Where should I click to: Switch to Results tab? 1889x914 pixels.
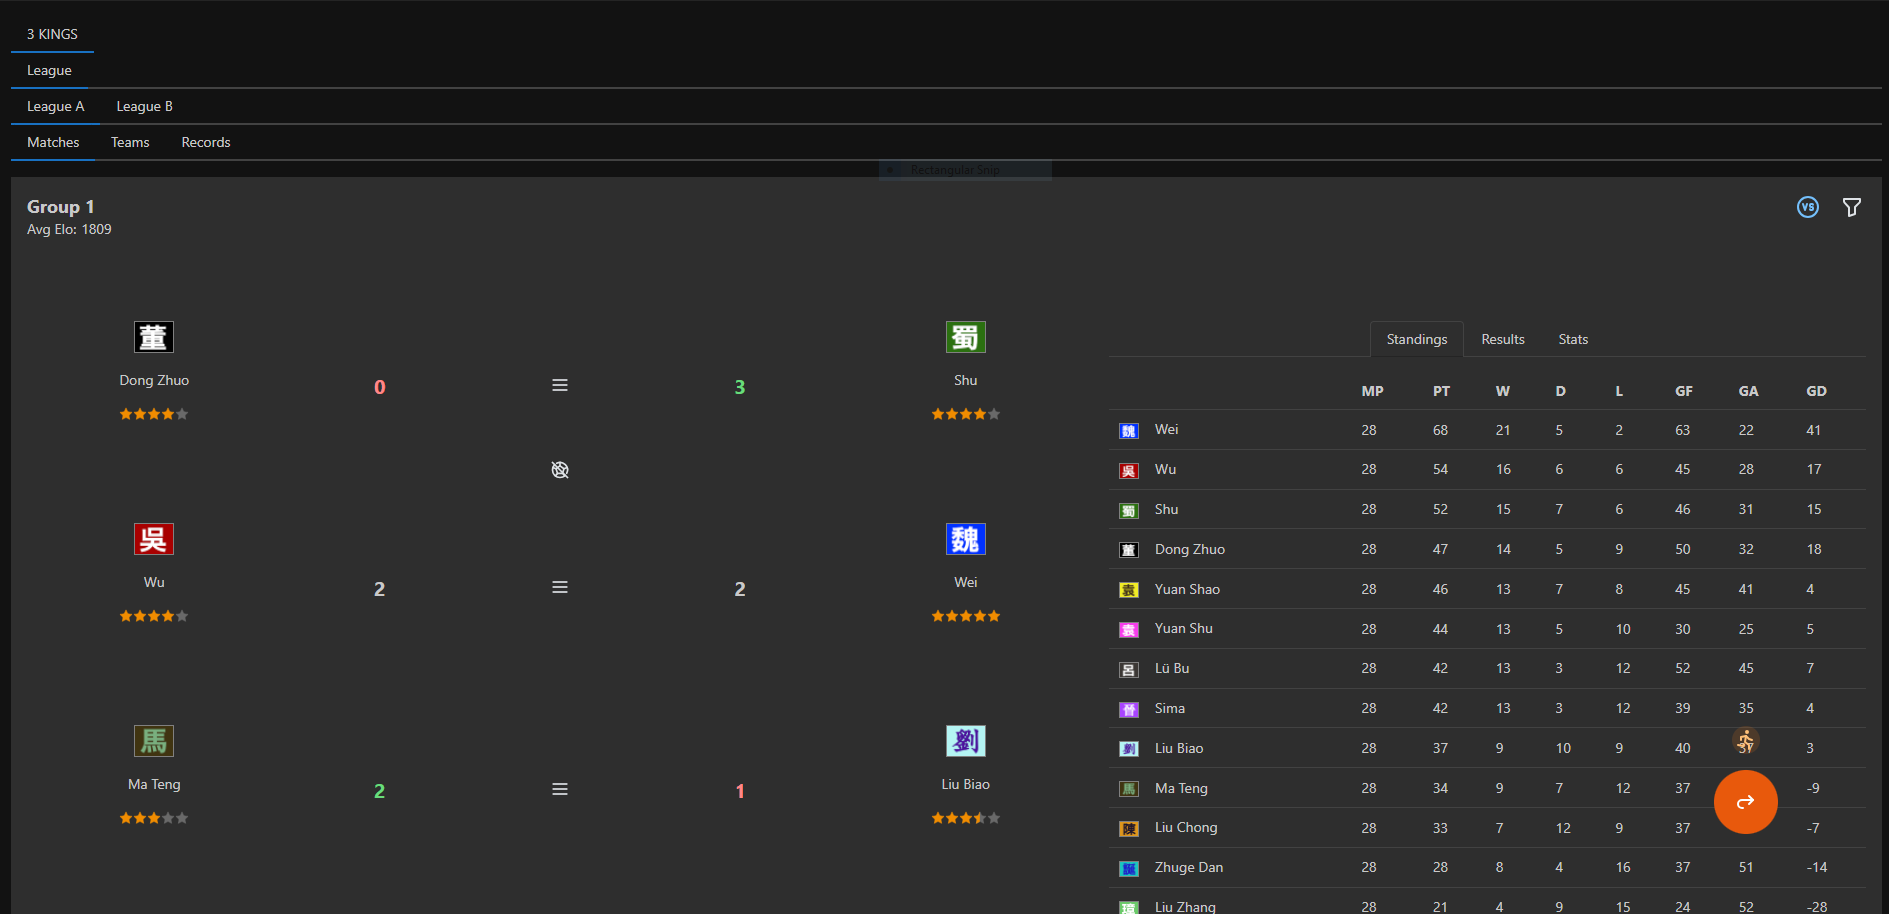point(1503,339)
